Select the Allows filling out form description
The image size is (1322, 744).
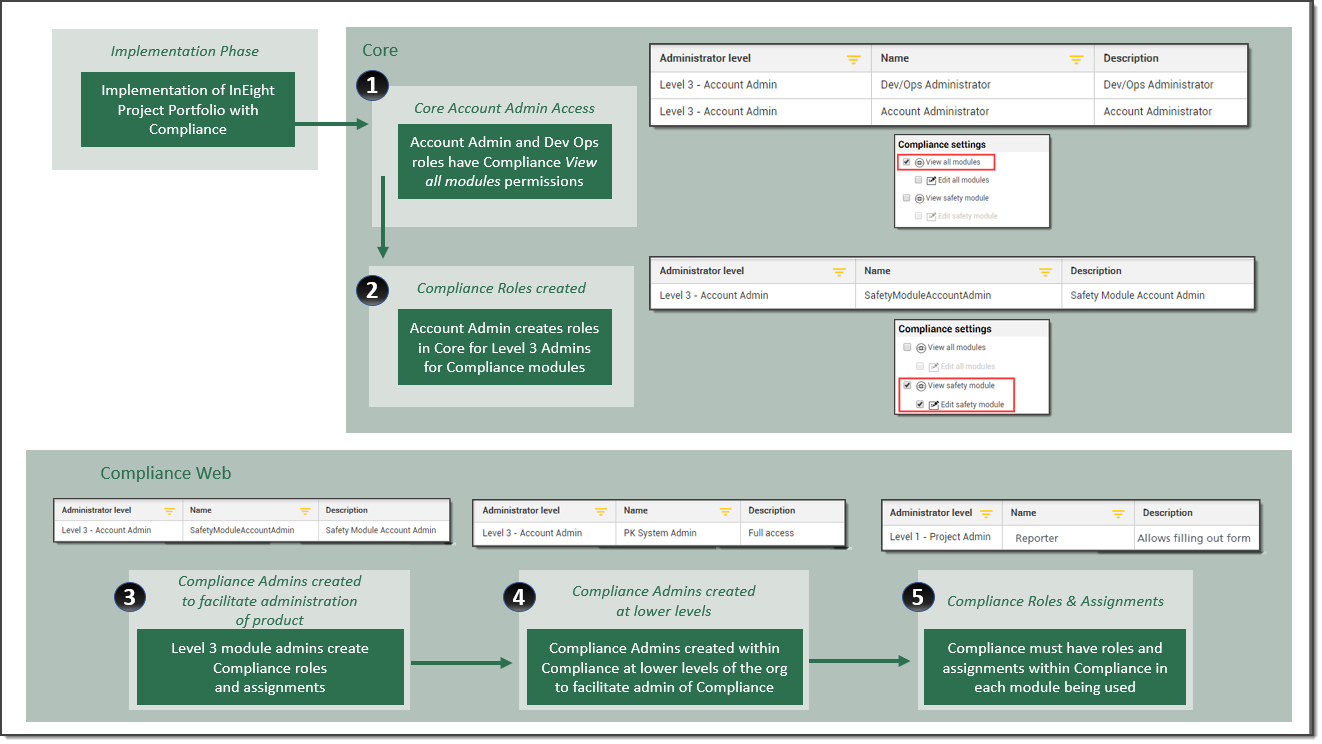(1194, 538)
